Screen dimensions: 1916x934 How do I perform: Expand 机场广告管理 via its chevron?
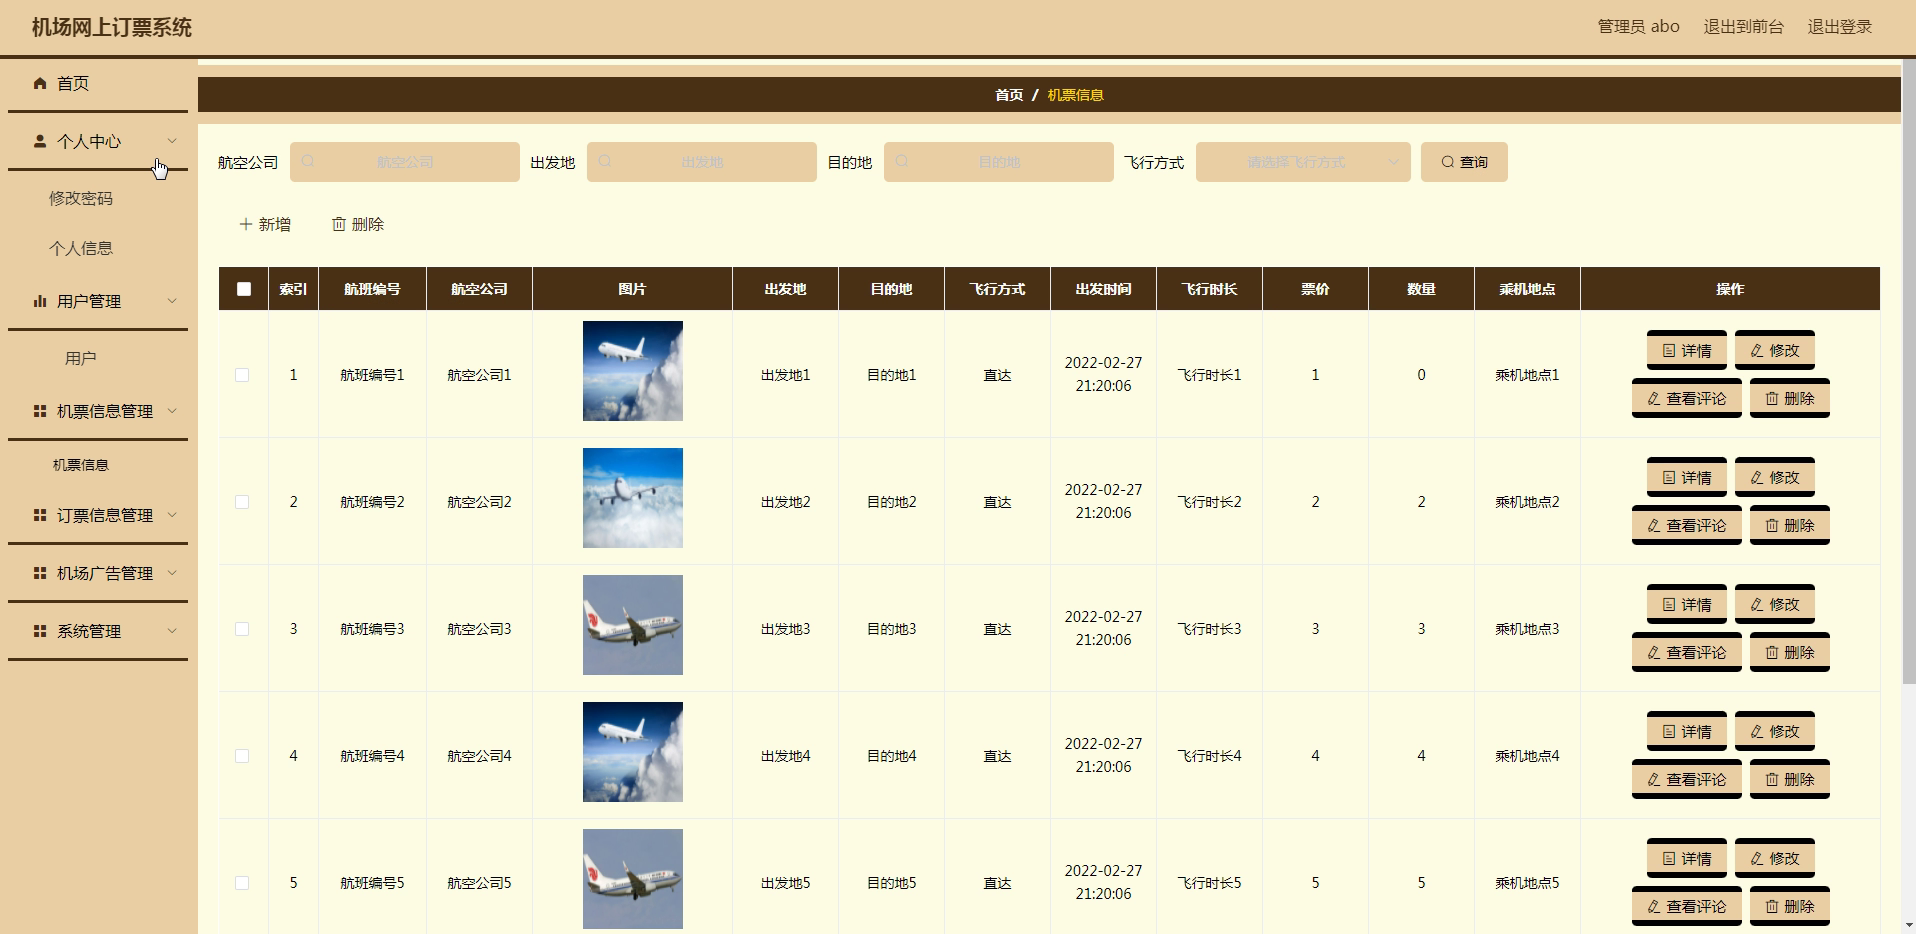[172, 573]
